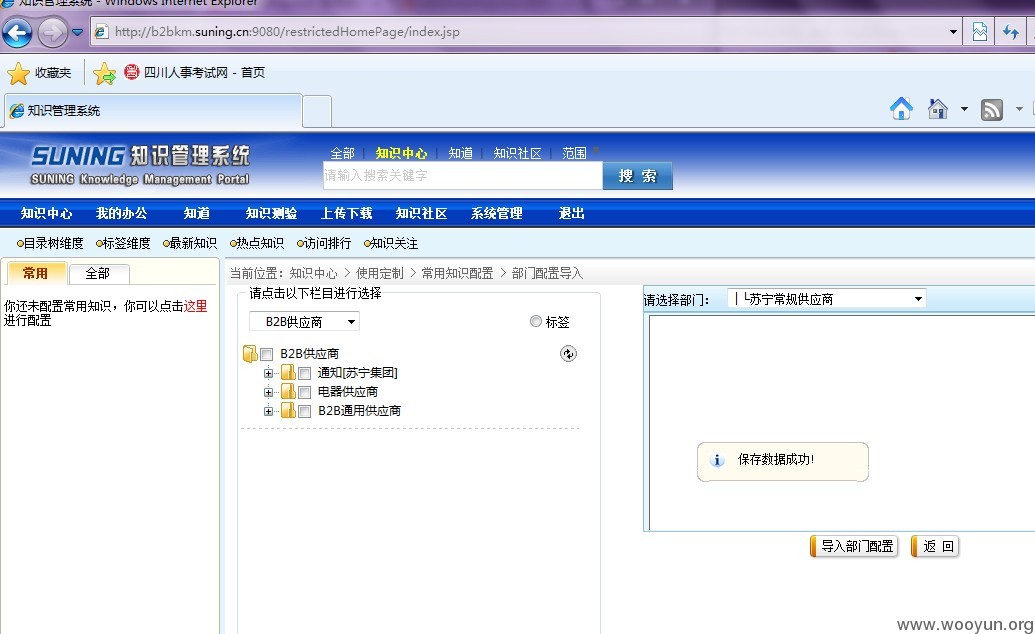Switch to the 全部 sidebar tab
This screenshot has width=1035, height=634.
[x=98, y=273]
